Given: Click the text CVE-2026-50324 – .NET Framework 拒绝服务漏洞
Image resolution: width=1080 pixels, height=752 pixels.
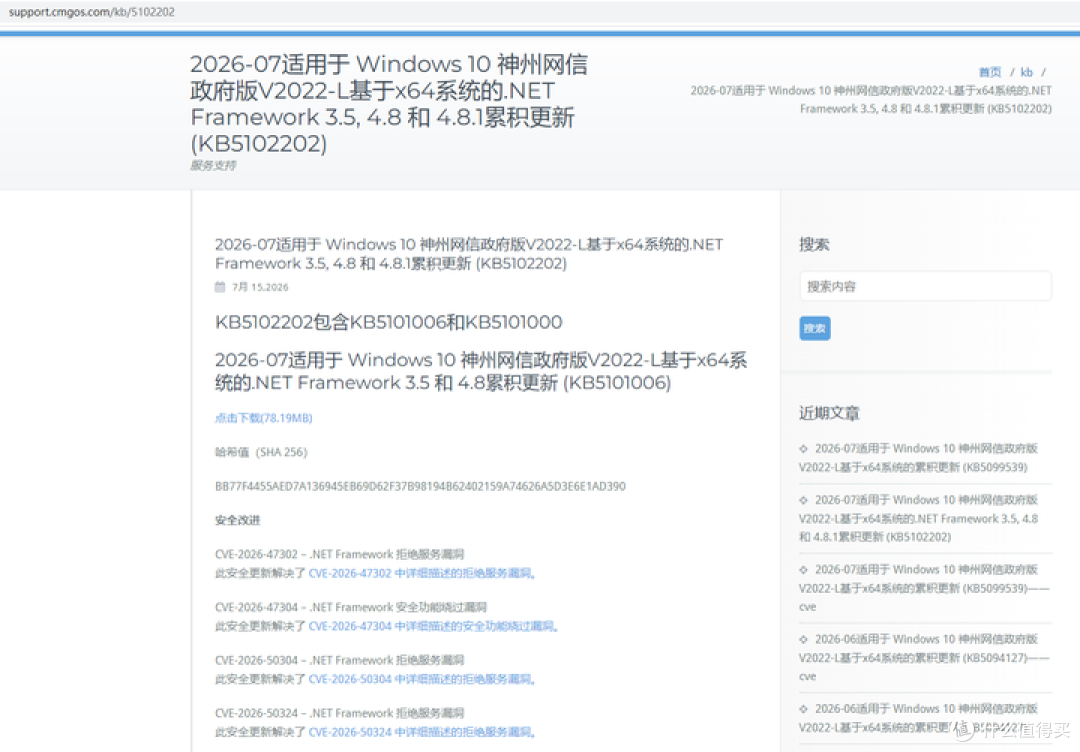Looking at the screenshot, I should click(340, 713).
